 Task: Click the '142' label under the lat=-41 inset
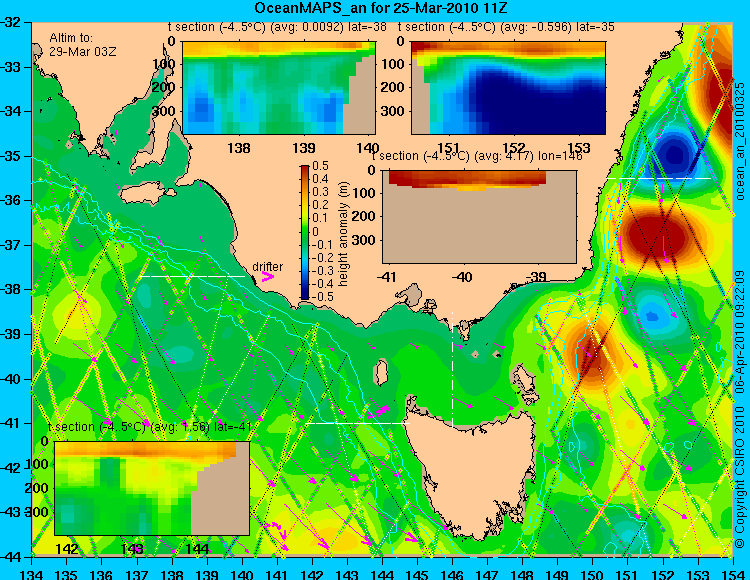point(66,548)
